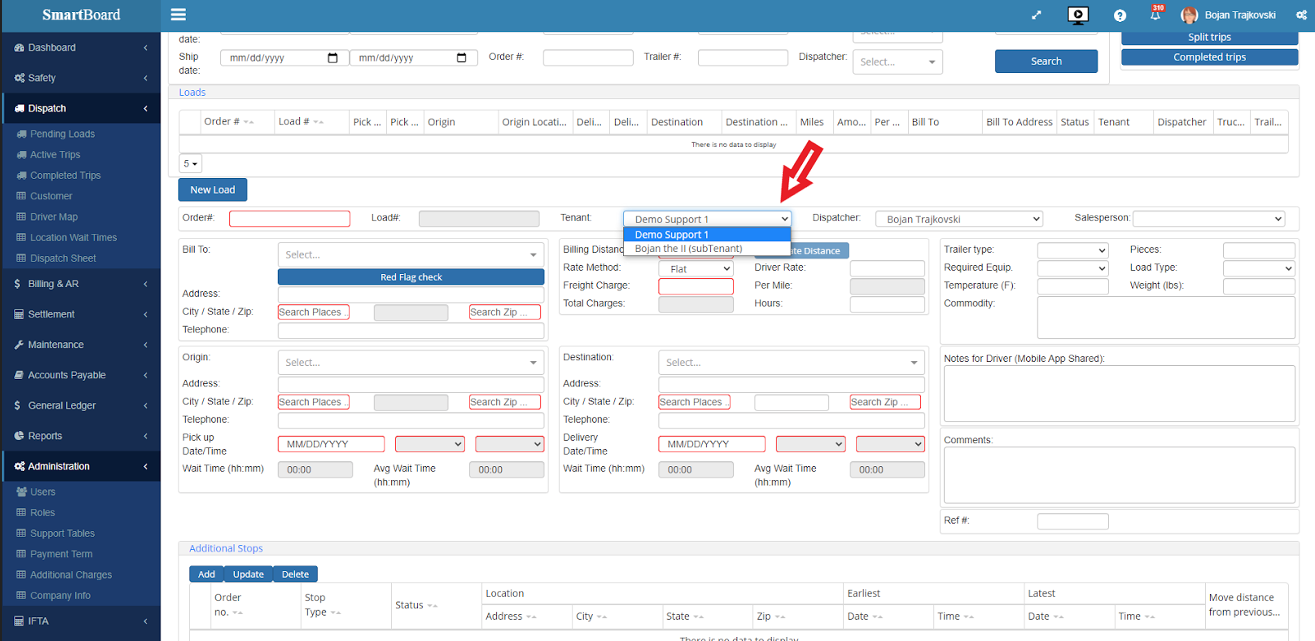1315x641 pixels.
Task: Open the Load Type dropdown
Action: tap(1259, 268)
